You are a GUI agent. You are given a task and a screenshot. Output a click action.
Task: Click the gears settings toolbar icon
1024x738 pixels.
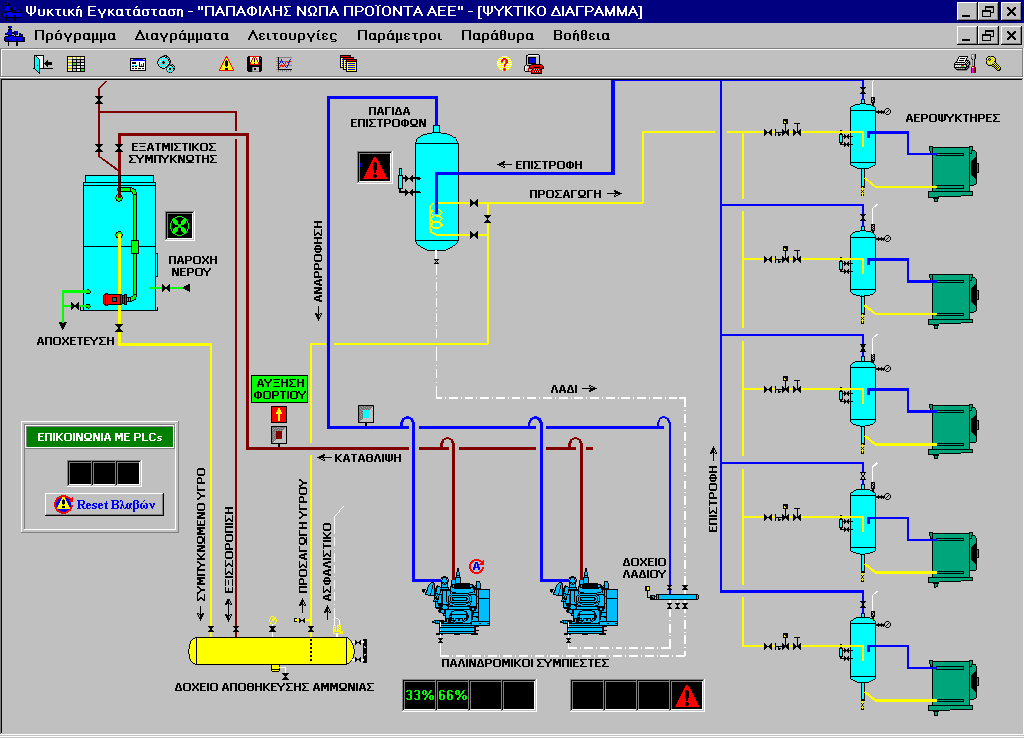point(166,64)
